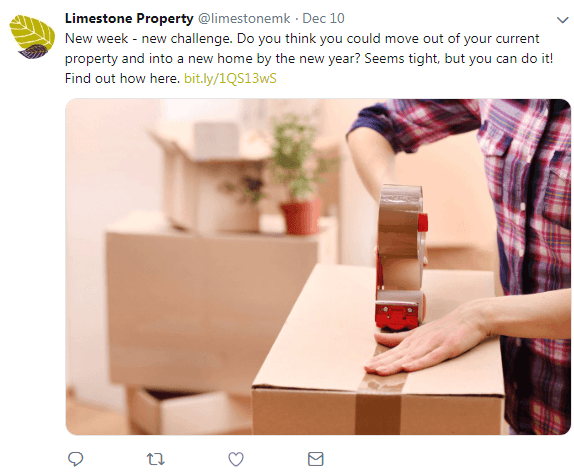Like the tweet with the heart icon
Viewport: 574px width, 472px height.
pyautogui.click(x=236, y=459)
